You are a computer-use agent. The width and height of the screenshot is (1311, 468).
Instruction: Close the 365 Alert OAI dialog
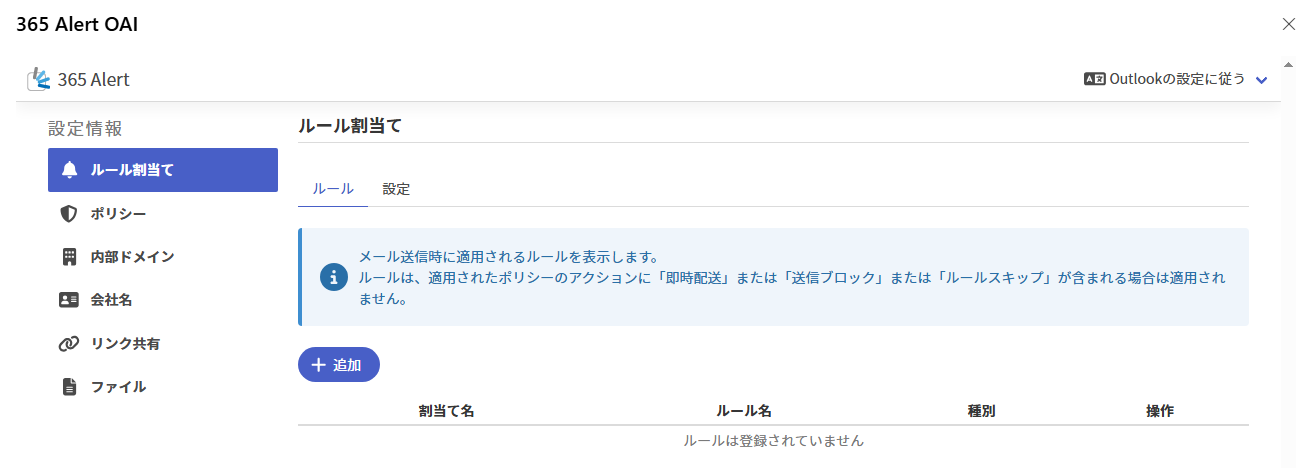coord(1289,24)
